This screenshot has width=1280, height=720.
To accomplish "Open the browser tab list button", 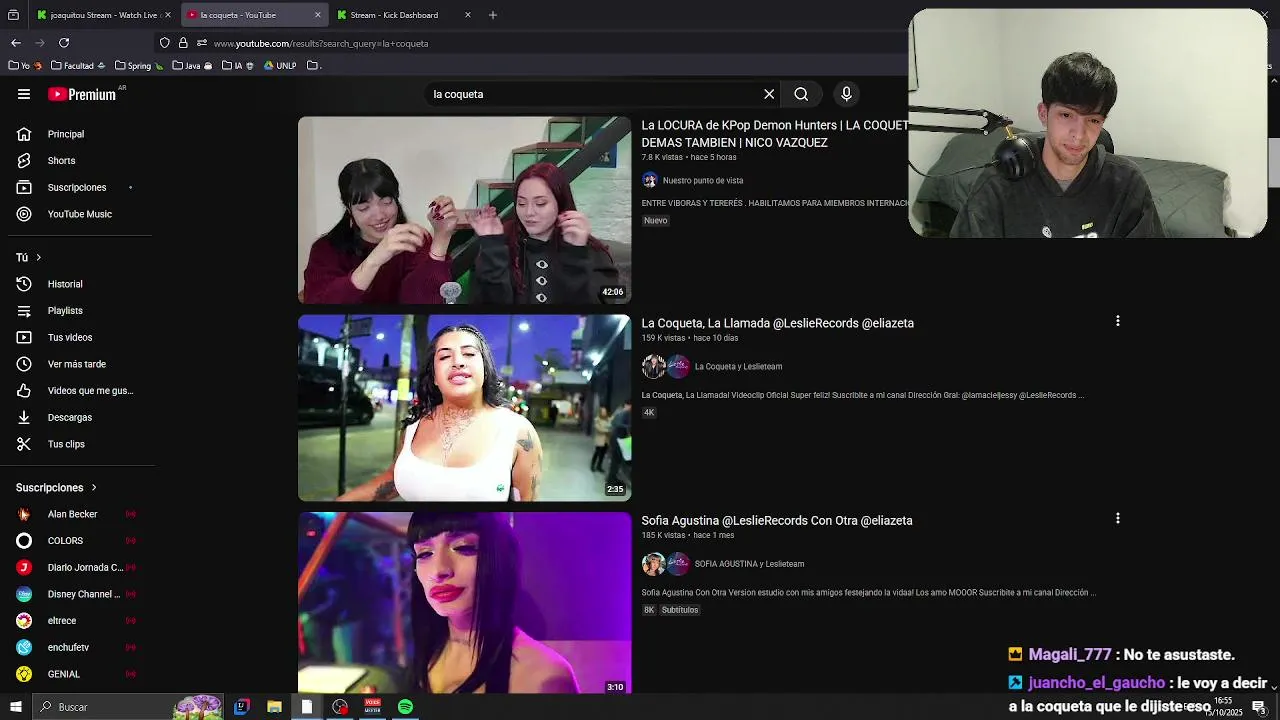I will (x=13, y=15).
